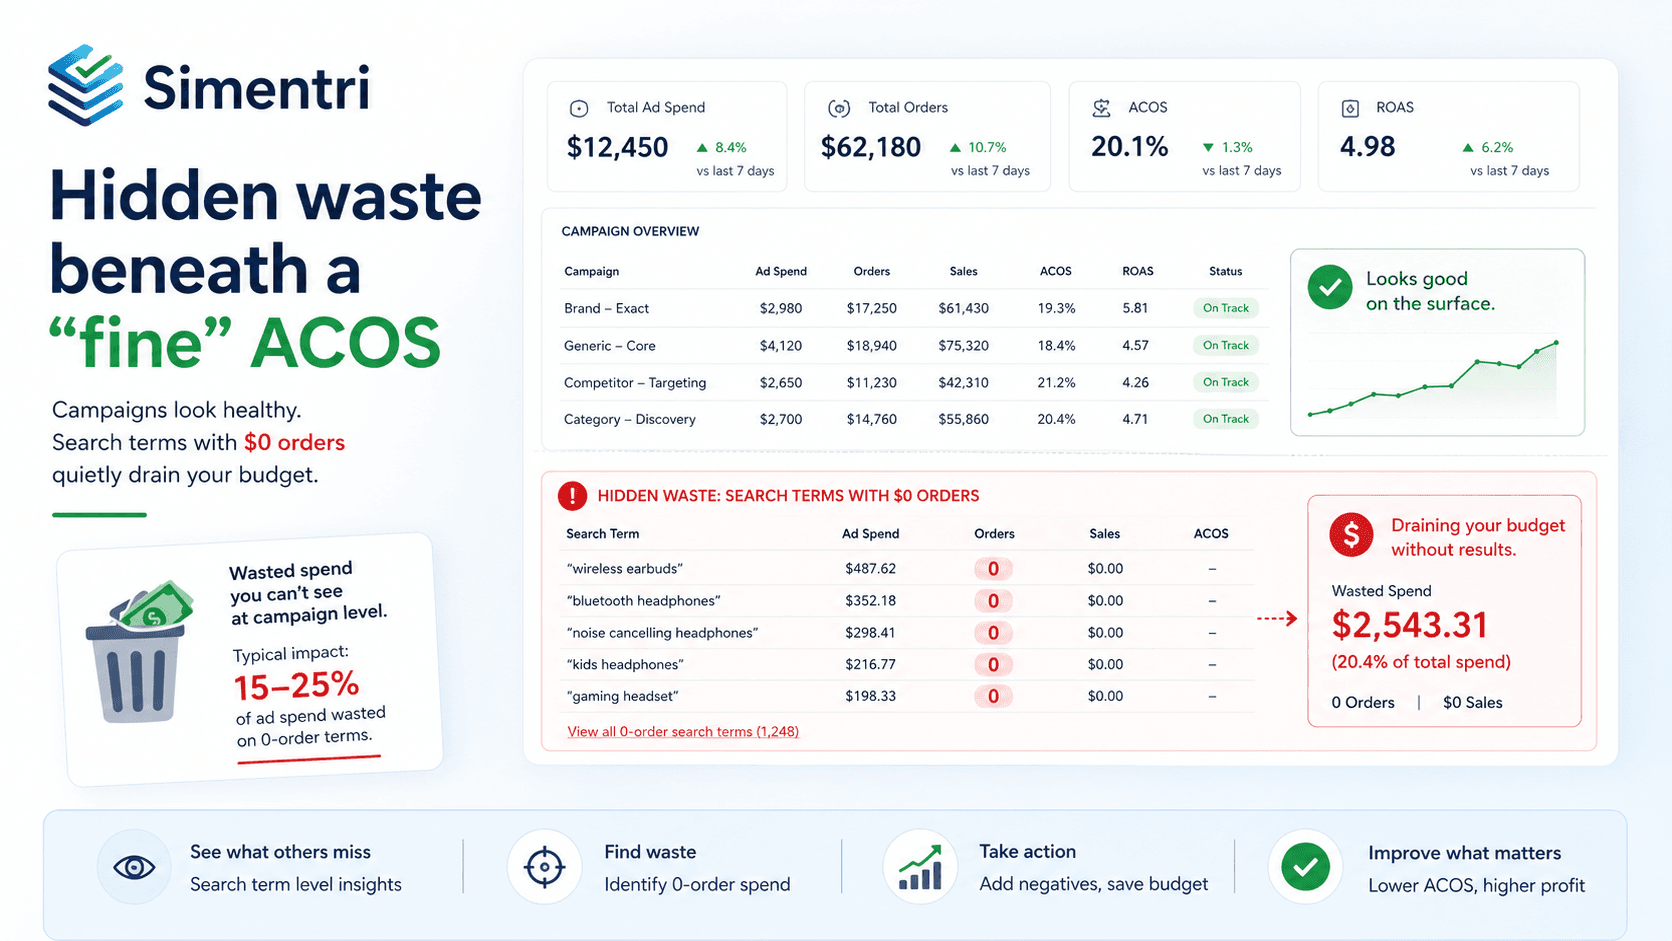
Task: Click the "gaming headset" search term
Action: [623, 696]
